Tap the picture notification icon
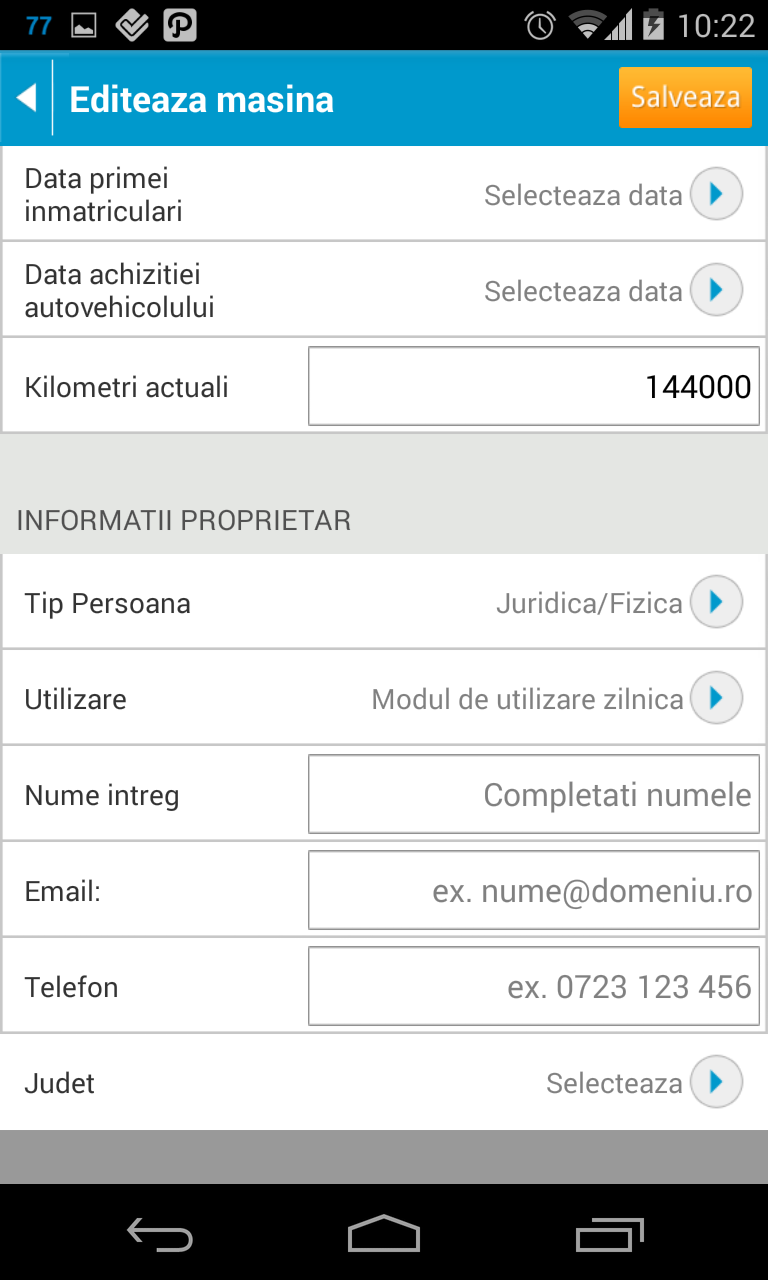Screen dimensions: 768x1280 click(84, 25)
